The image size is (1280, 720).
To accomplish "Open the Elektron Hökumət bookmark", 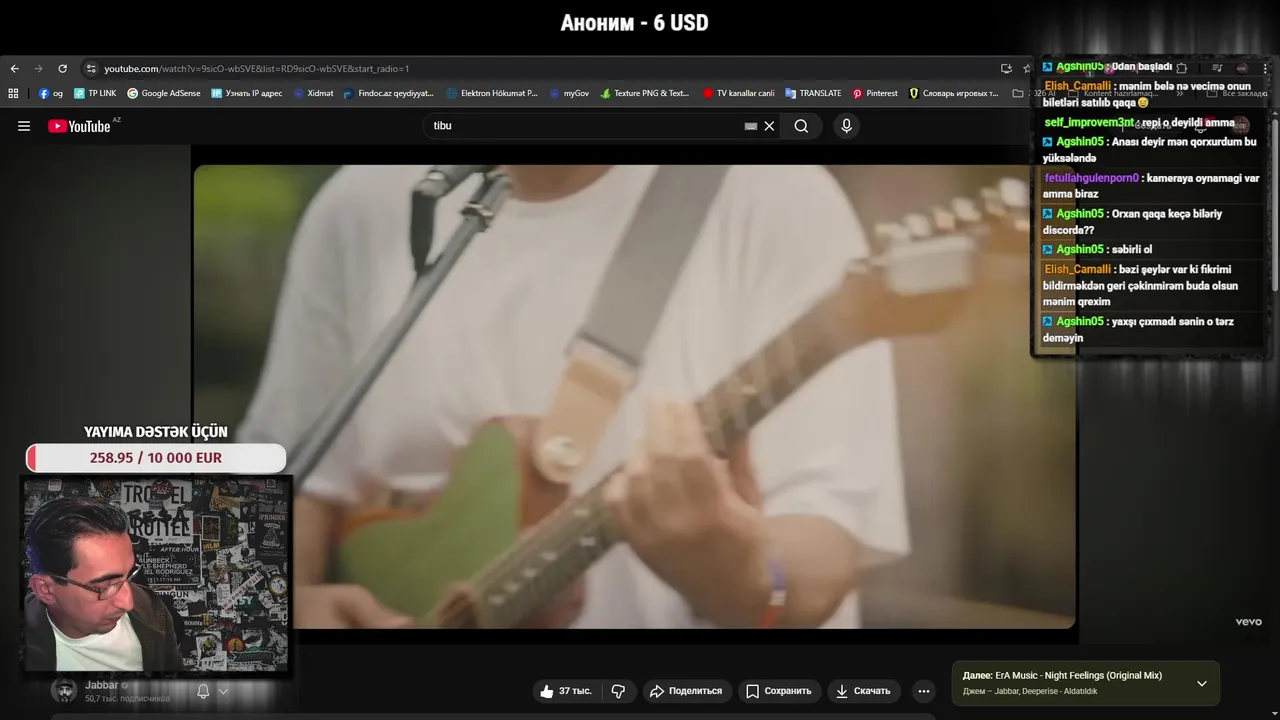I will [491, 93].
